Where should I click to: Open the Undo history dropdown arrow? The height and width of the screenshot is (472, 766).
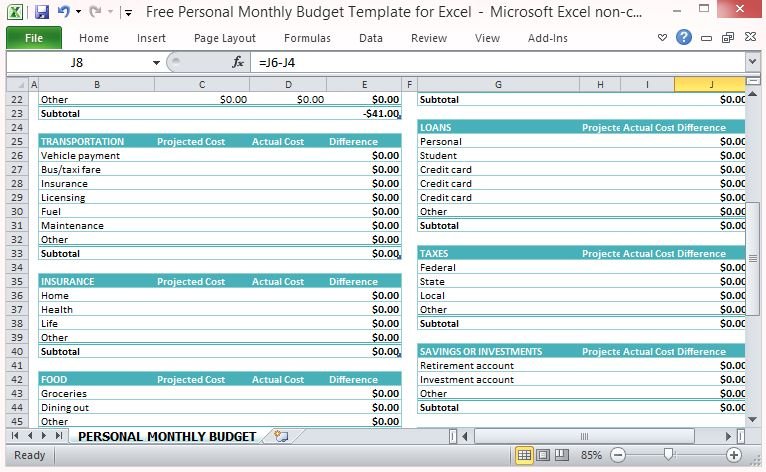coord(78,11)
